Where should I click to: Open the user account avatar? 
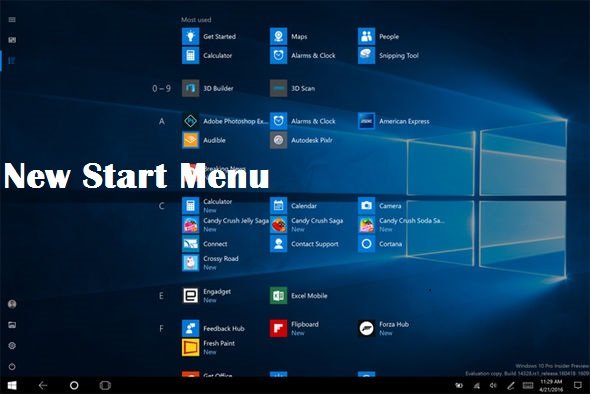click(12, 304)
